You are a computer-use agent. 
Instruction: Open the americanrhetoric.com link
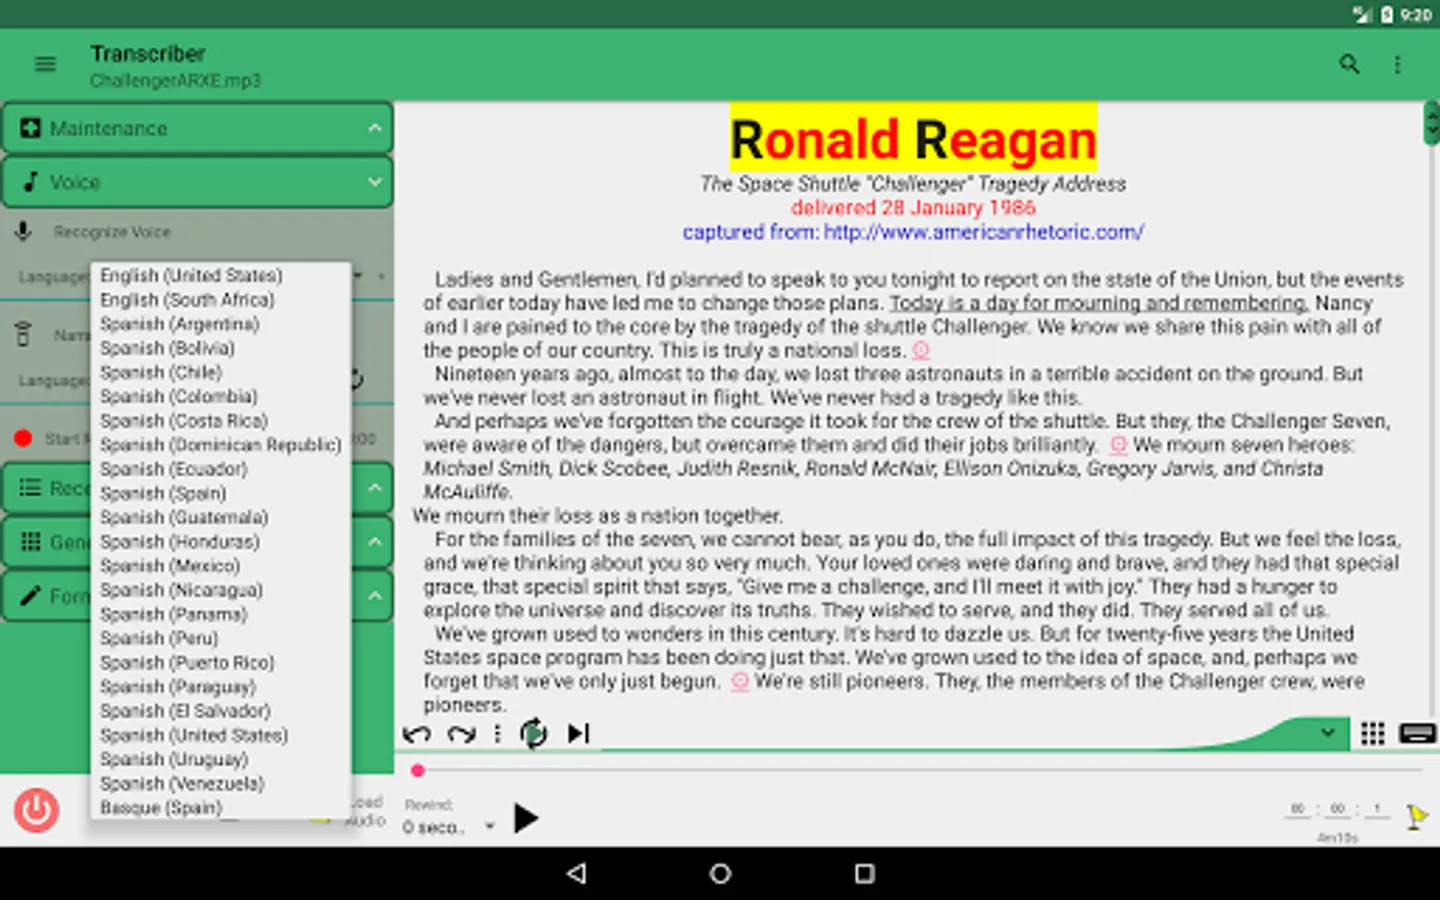pyautogui.click(x=984, y=232)
